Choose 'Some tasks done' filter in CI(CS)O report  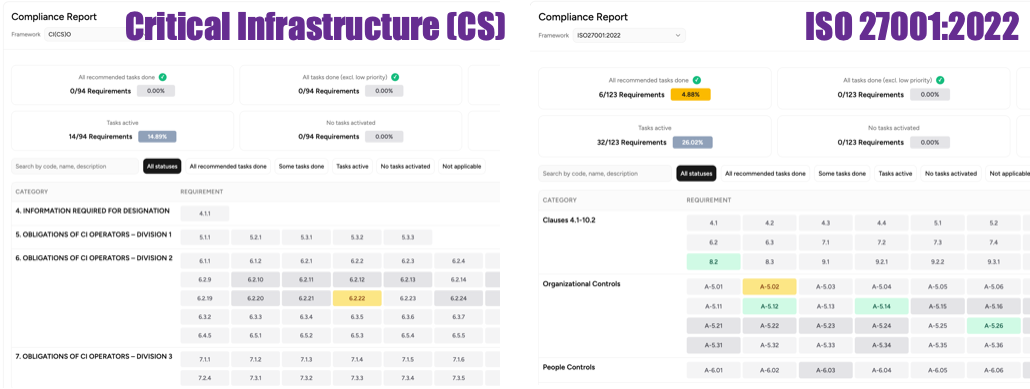pyautogui.click(x=301, y=166)
